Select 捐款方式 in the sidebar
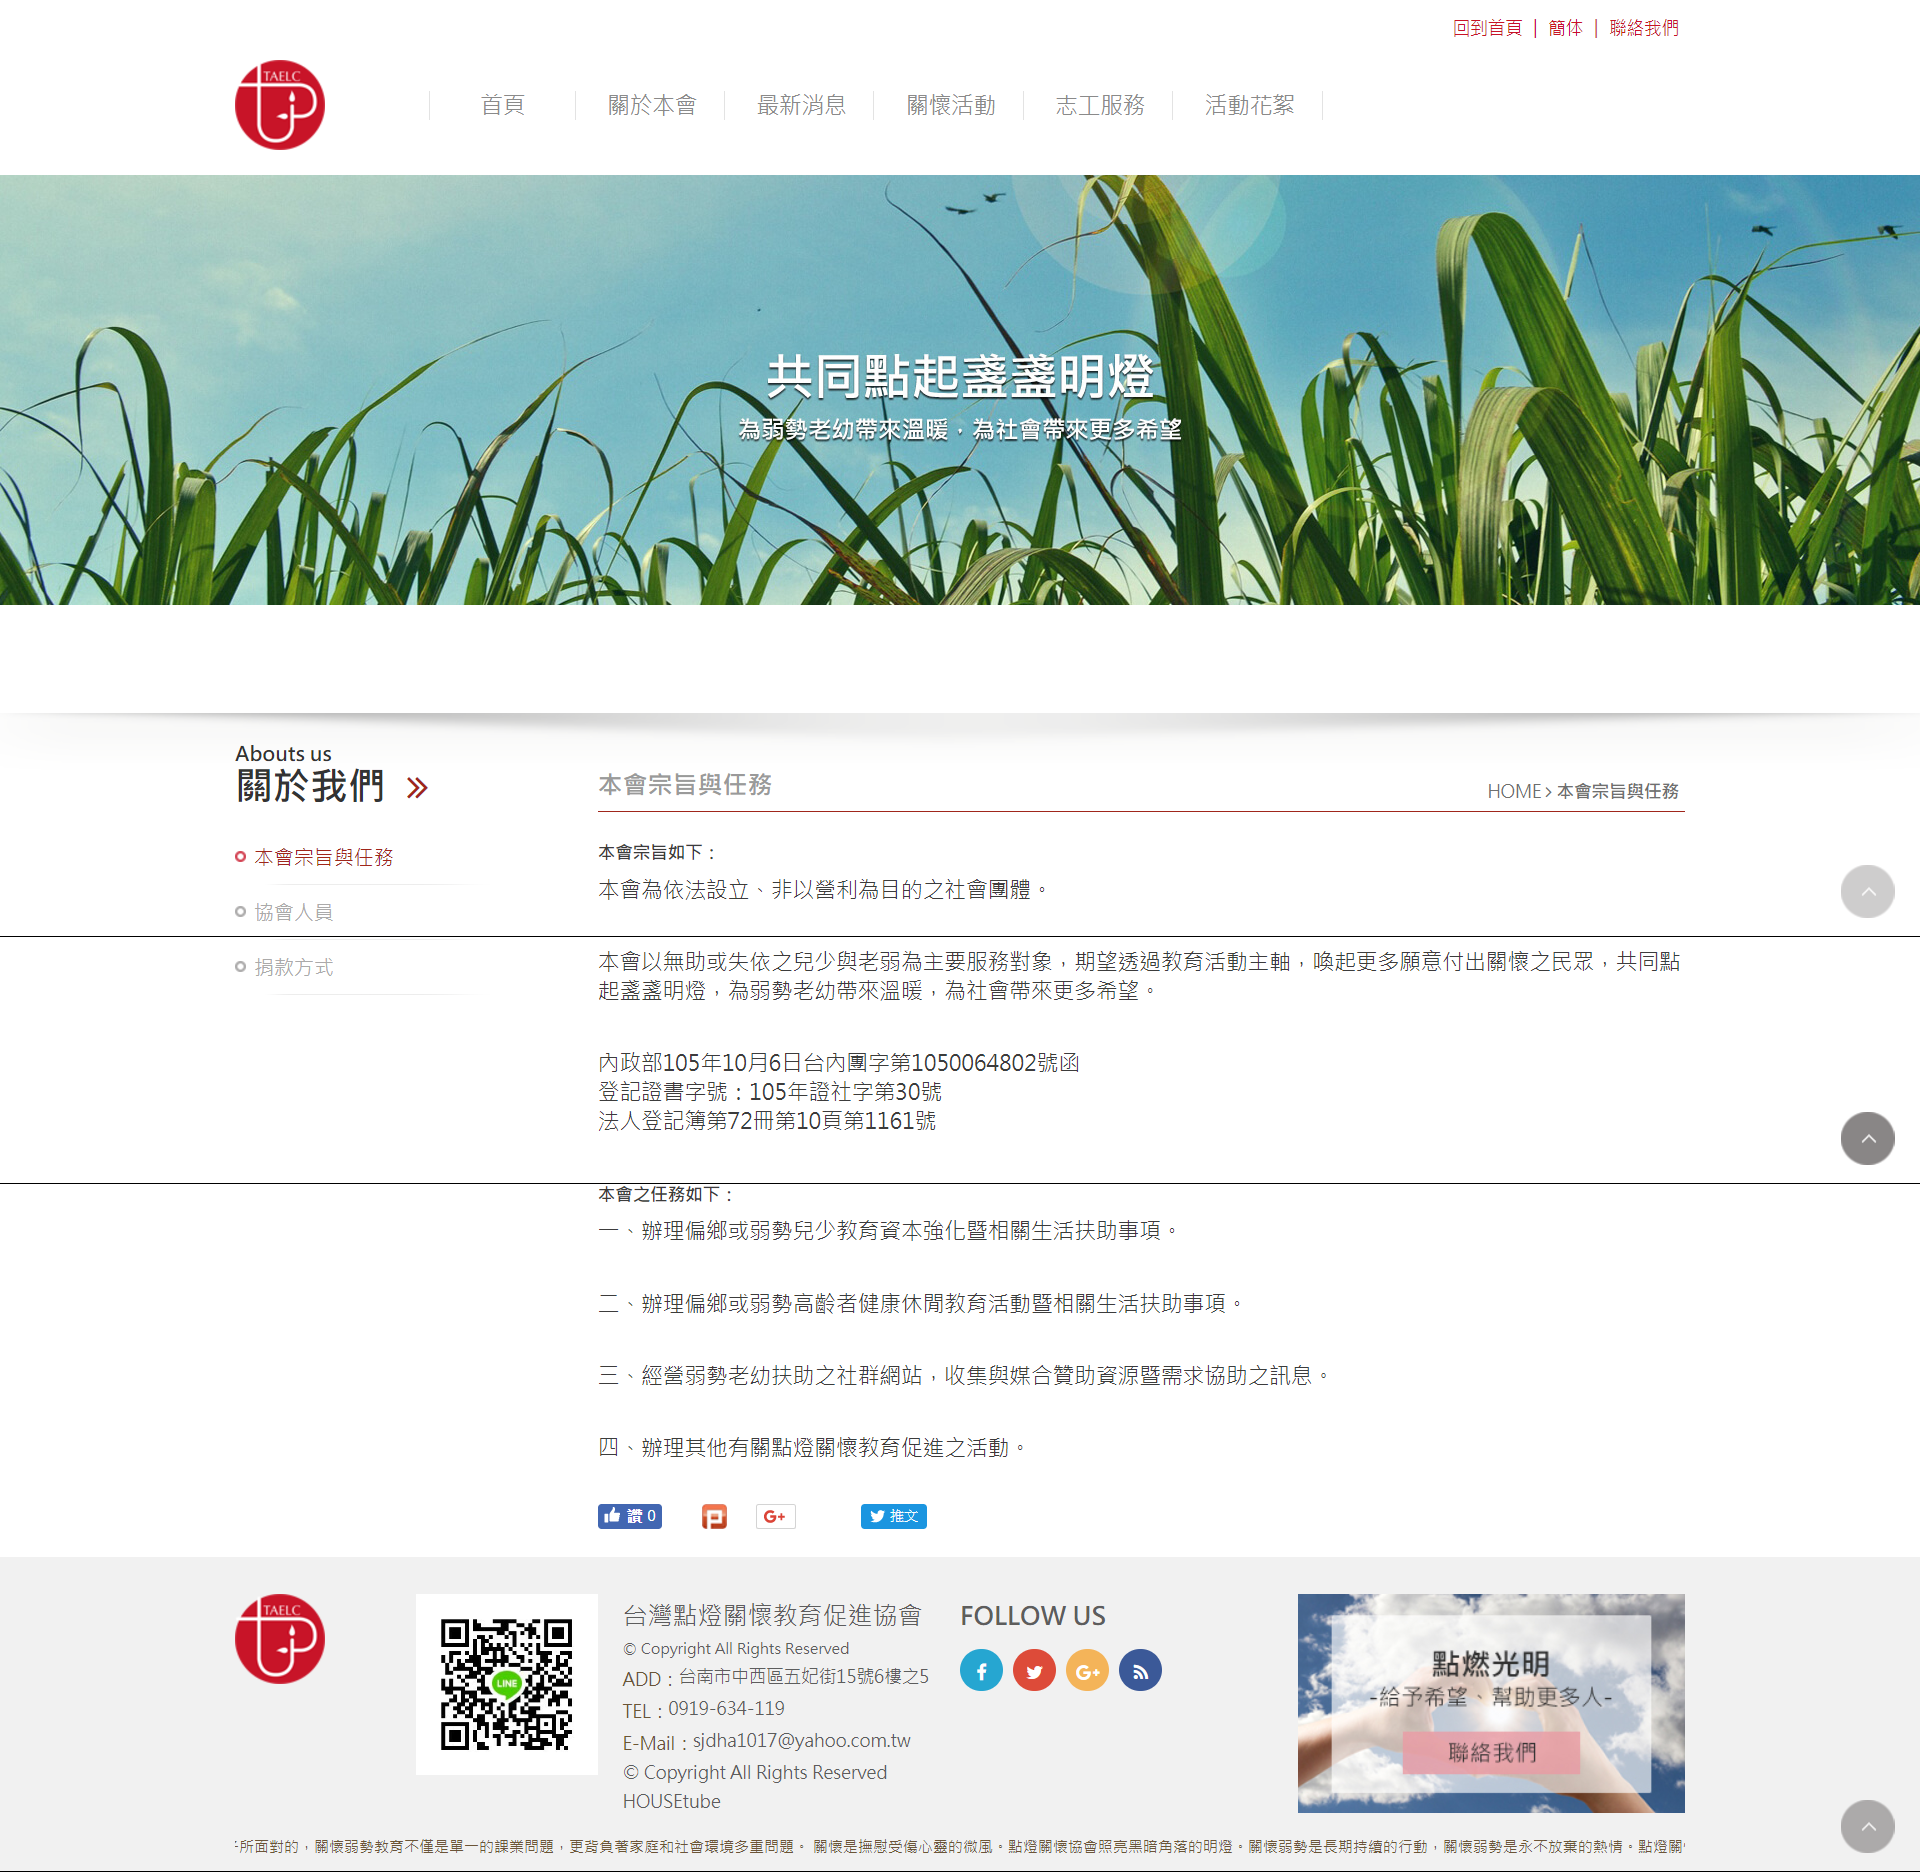Image resolution: width=1920 pixels, height=1872 pixels. click(293, 967)
